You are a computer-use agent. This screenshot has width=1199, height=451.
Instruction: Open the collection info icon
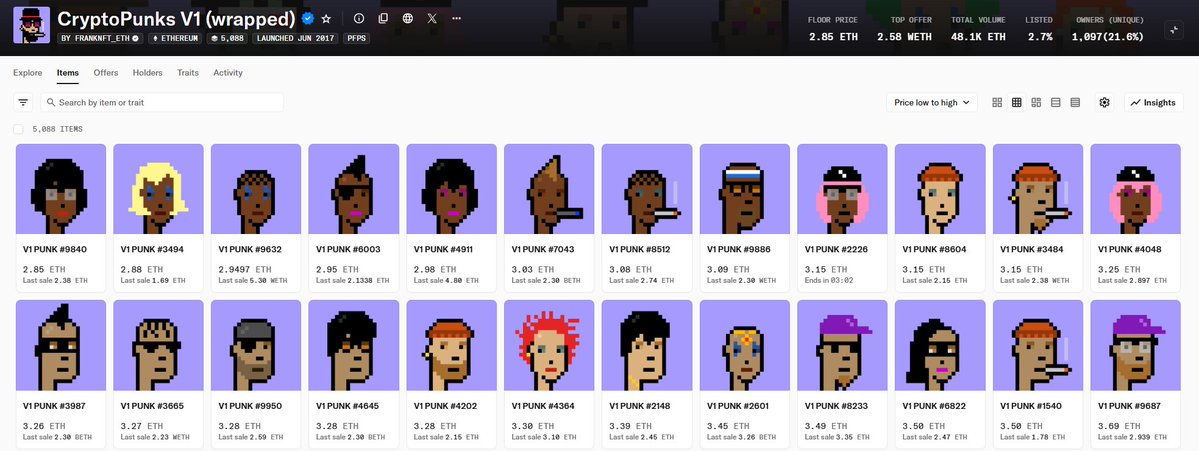click(359, 18)
